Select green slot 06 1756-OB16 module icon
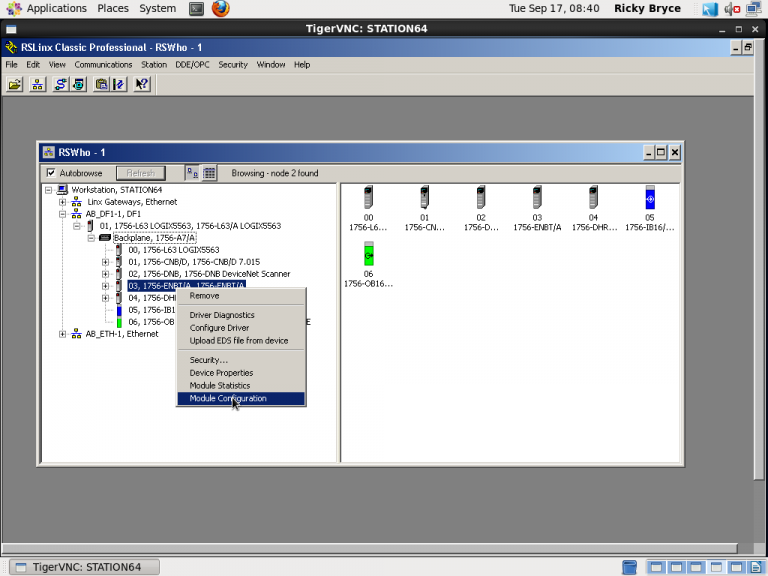 [x=369, y=254]
